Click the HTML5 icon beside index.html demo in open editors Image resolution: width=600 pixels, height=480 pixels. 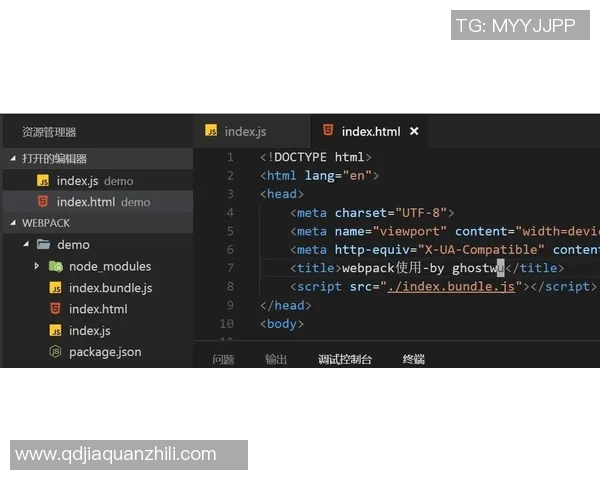pyautogui.click(x=43, y=202)
